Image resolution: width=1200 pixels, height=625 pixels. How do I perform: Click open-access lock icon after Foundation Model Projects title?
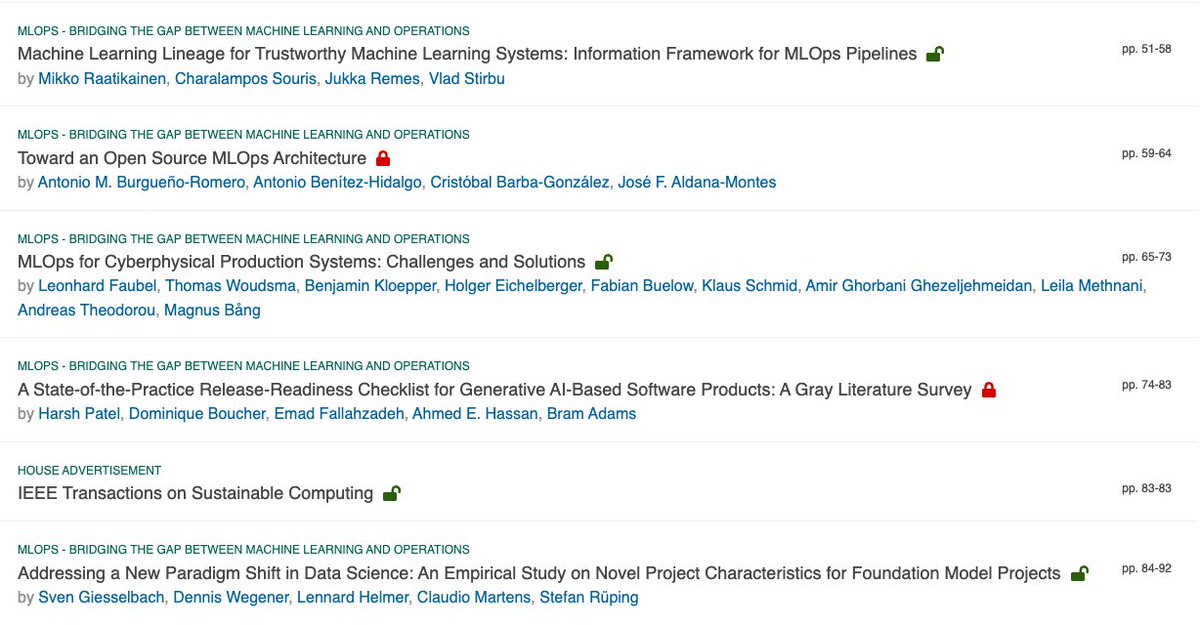(1079, 574)
